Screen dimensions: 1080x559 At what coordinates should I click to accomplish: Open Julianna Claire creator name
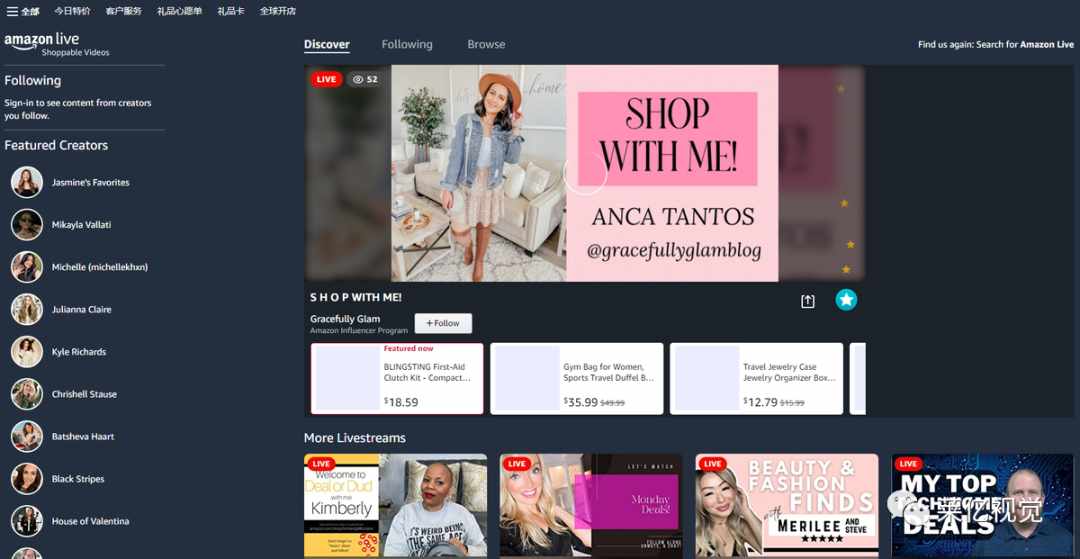(x=81, y=309)
